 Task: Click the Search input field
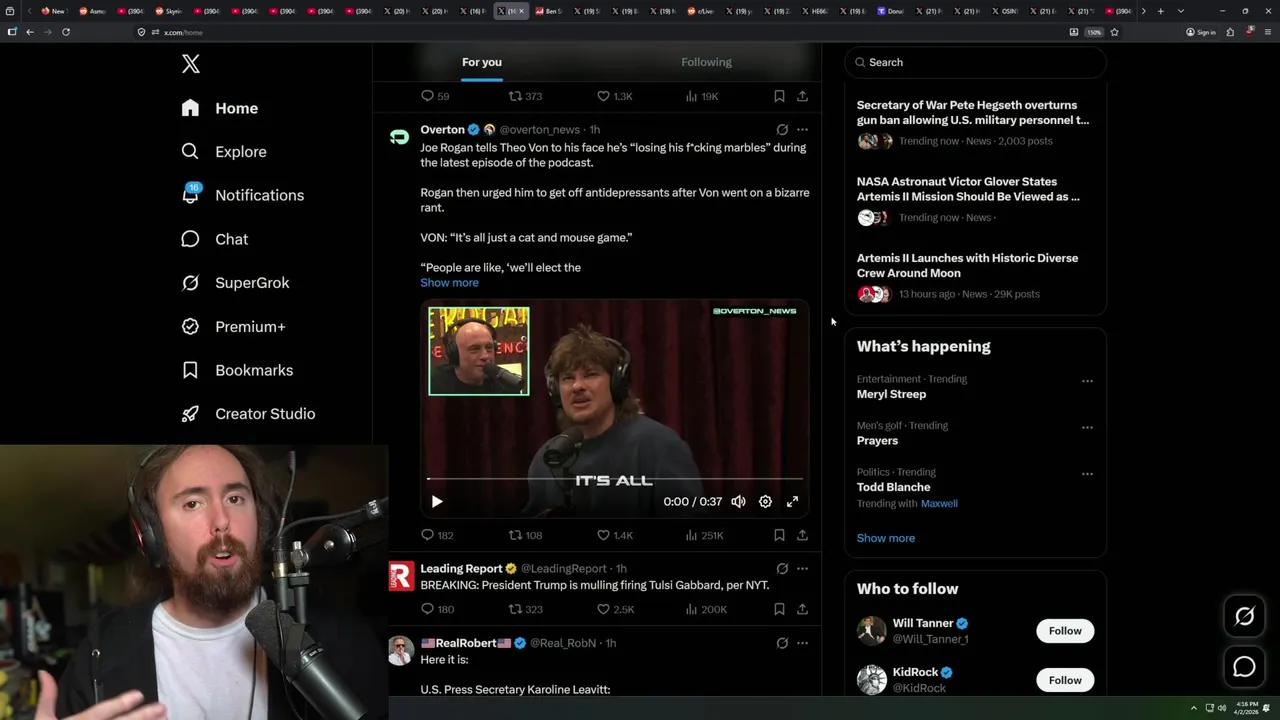pyautogui.click(x=976, y=62)
